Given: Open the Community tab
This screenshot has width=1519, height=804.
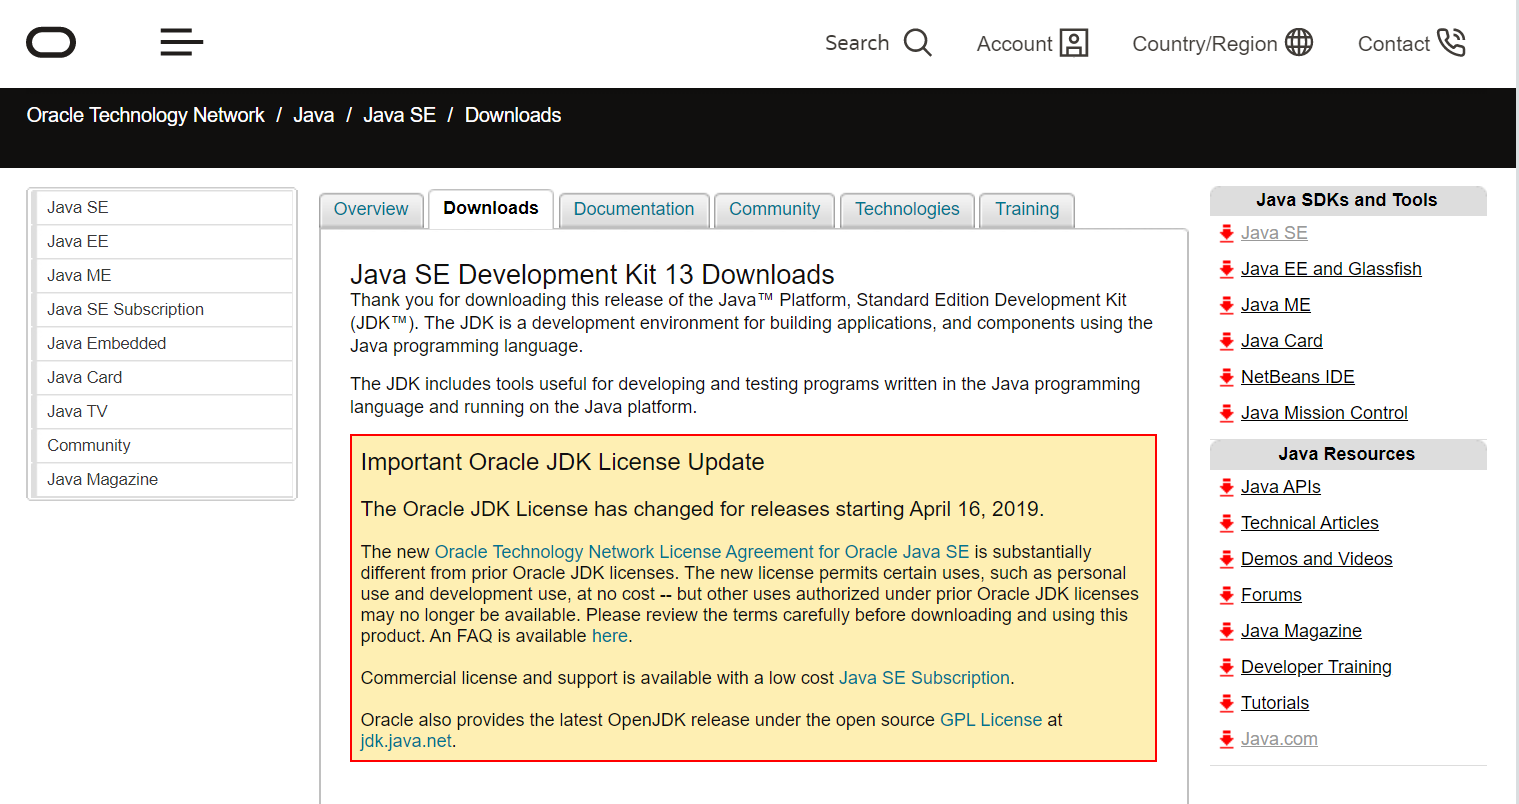Looking at the screenshot, I should pyautogui.click(x=775, y=210).
